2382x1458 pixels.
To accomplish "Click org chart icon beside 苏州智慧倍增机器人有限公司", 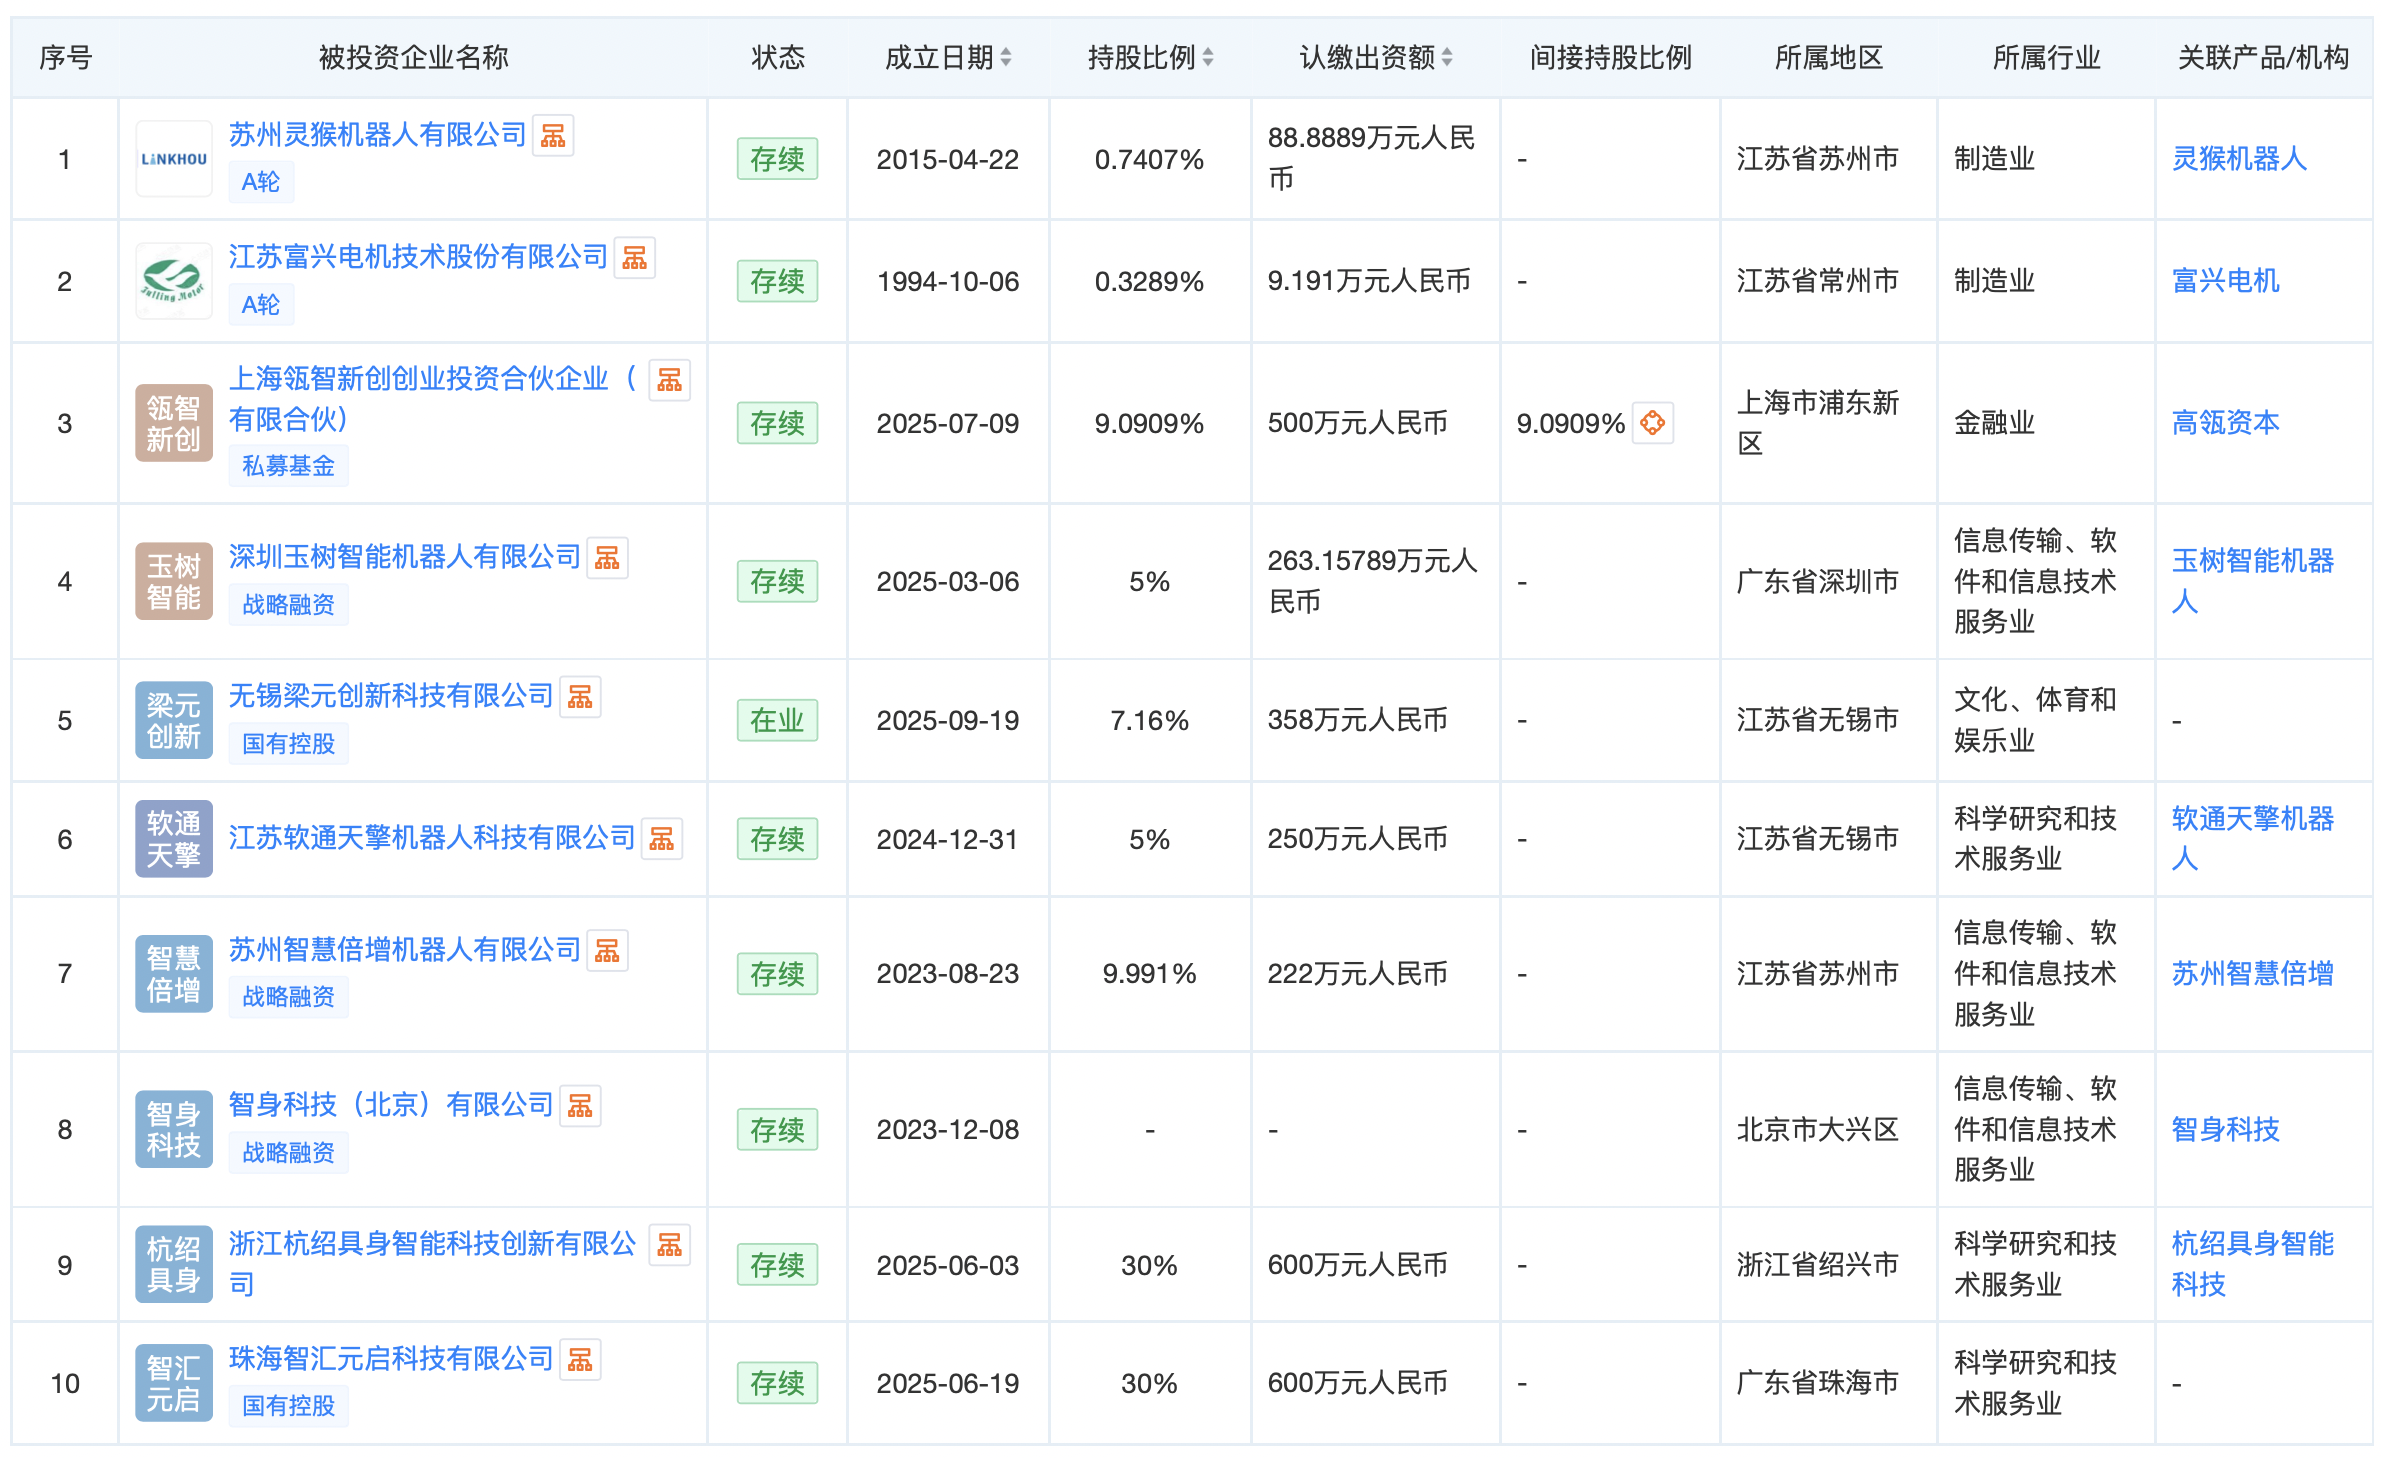I will (x=607, y=951).
